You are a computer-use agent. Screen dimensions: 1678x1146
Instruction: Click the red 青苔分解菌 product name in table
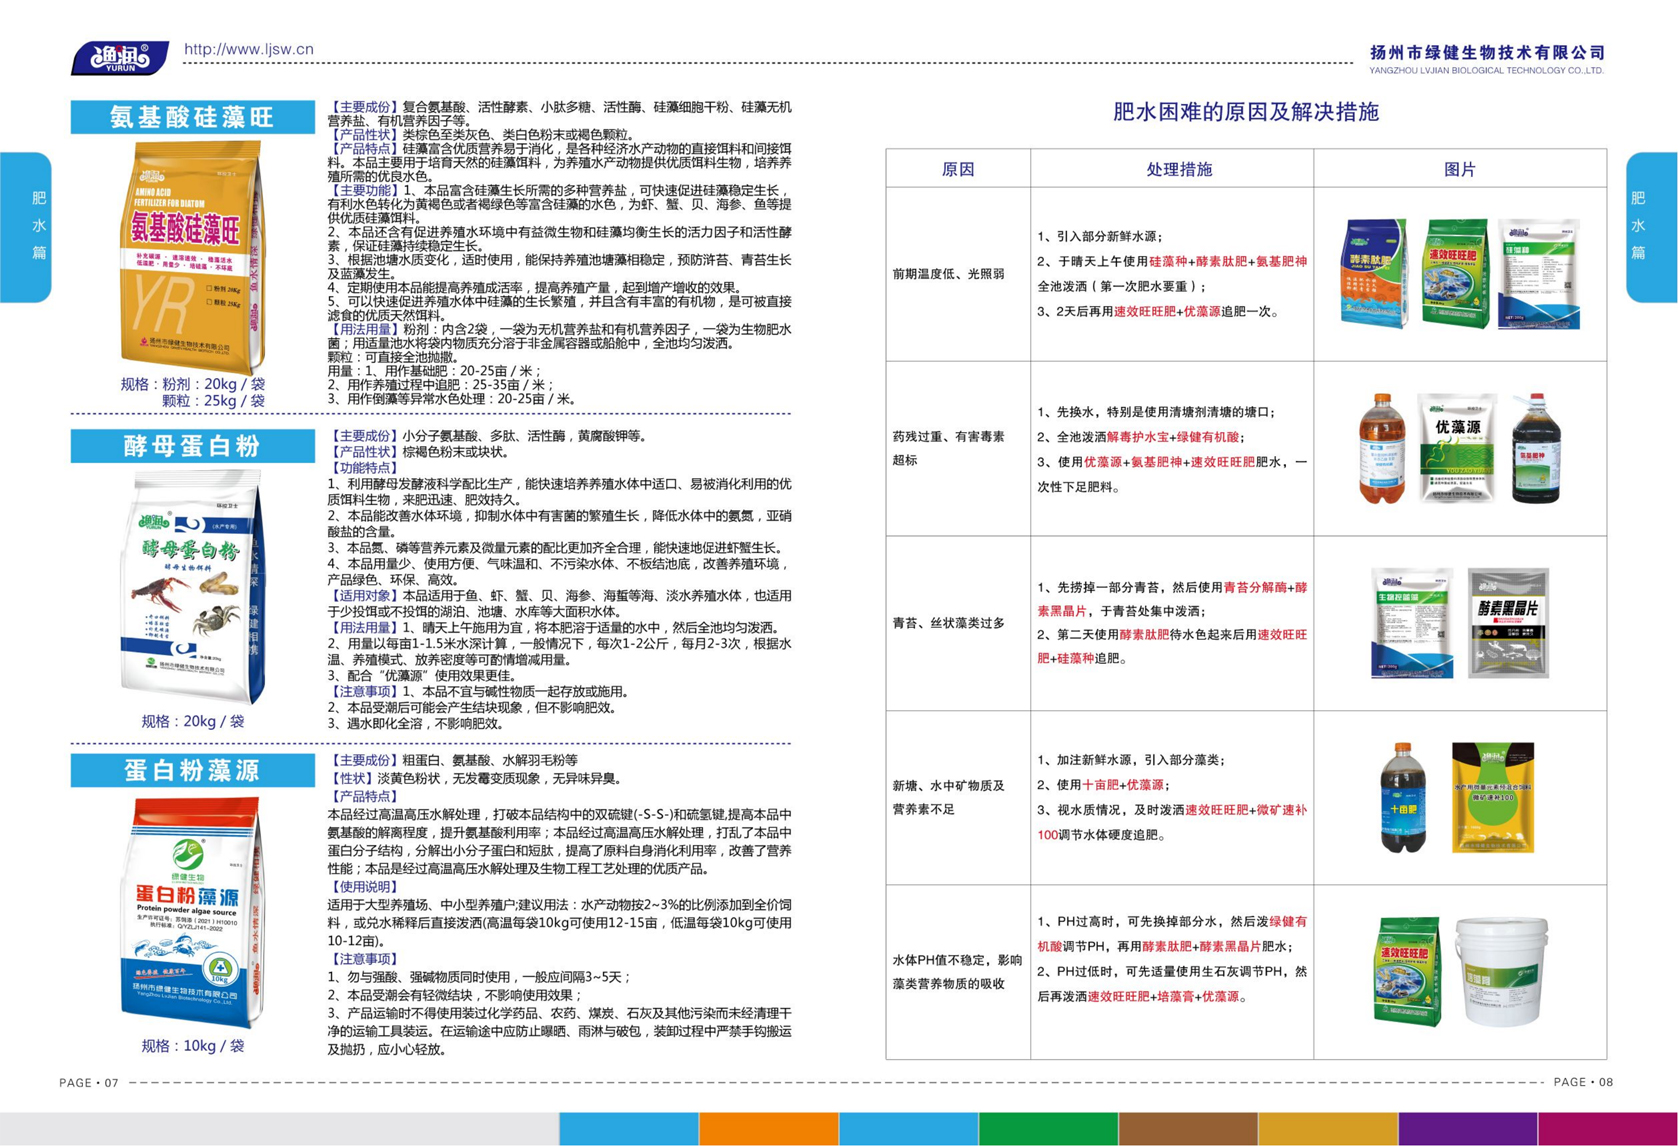(1255, 587)
